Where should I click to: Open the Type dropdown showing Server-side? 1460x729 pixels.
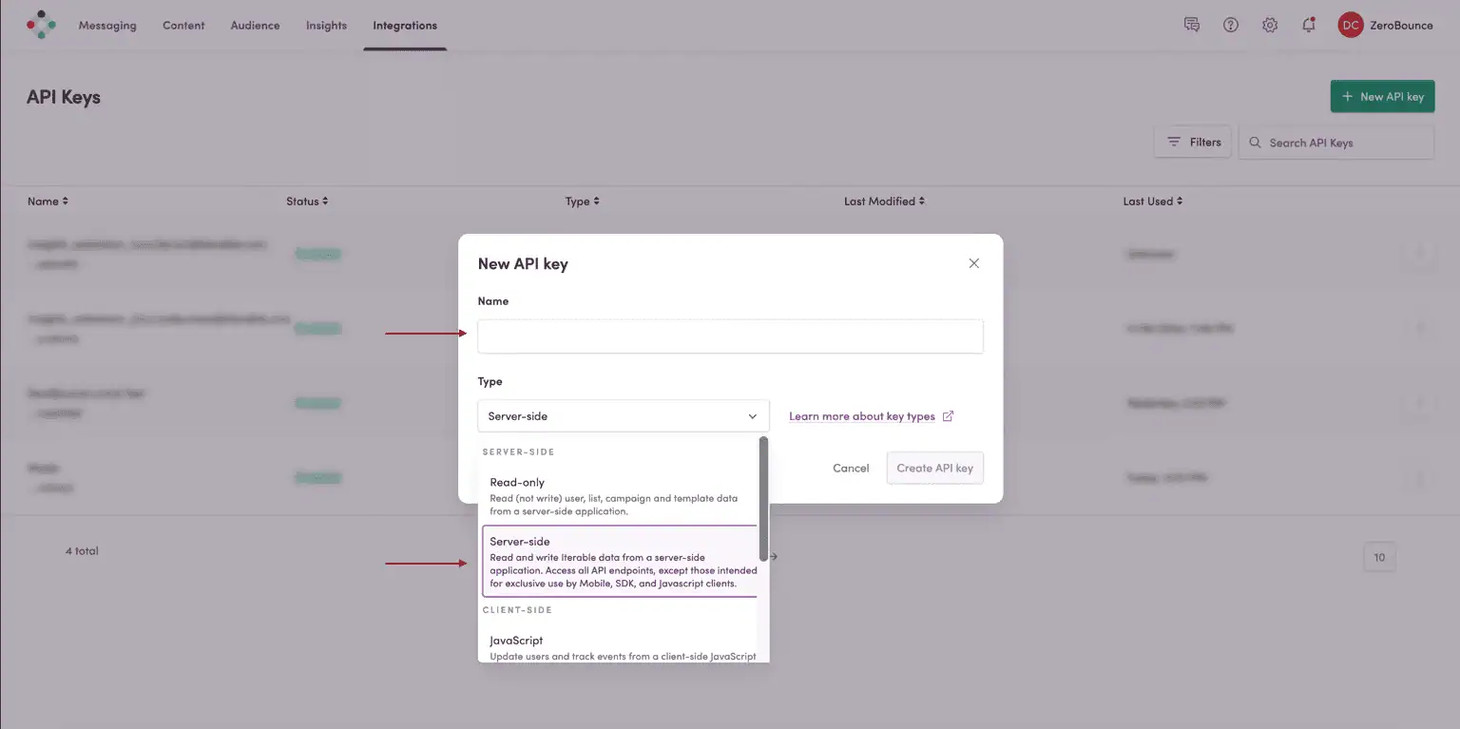pyautogui.click(x=622, y=416)
